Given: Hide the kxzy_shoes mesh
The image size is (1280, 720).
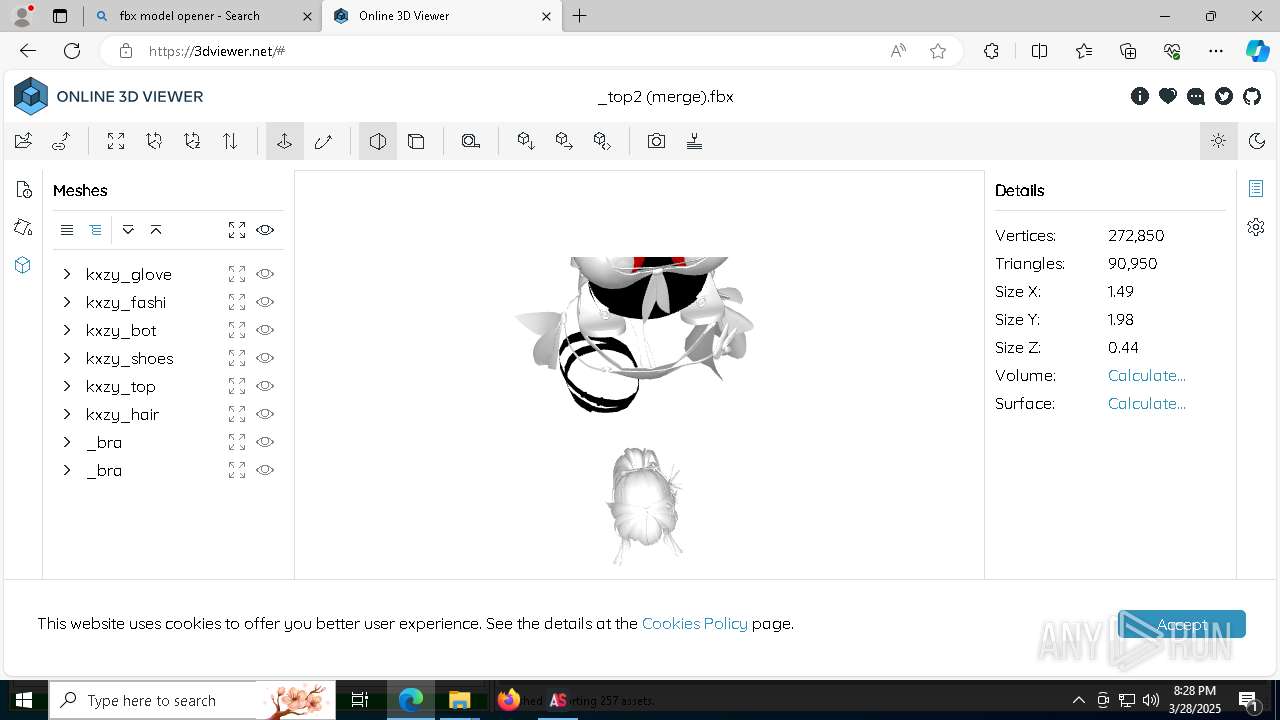Looking at the screenshot, I should click(265, 358).
